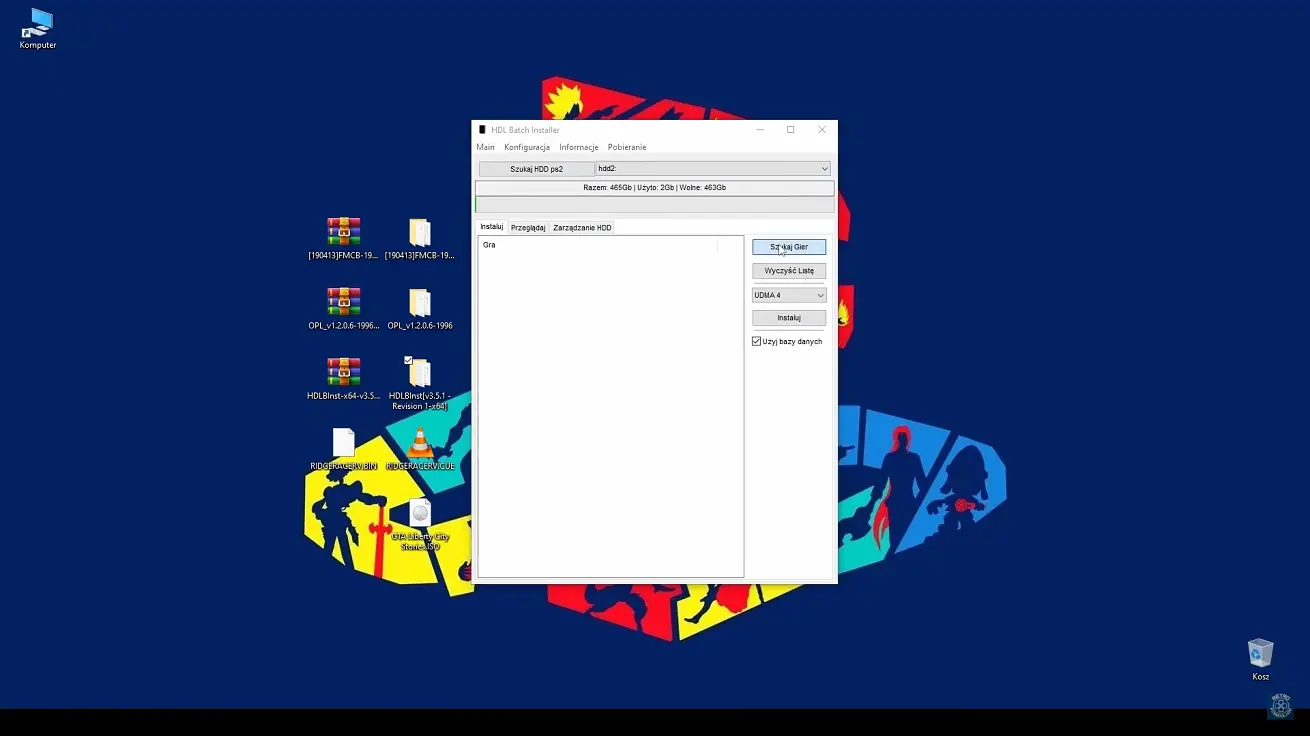This screenshot has width=1310, height=736.
Task: Click the disk usage progress bar
Action: [654, 205]
